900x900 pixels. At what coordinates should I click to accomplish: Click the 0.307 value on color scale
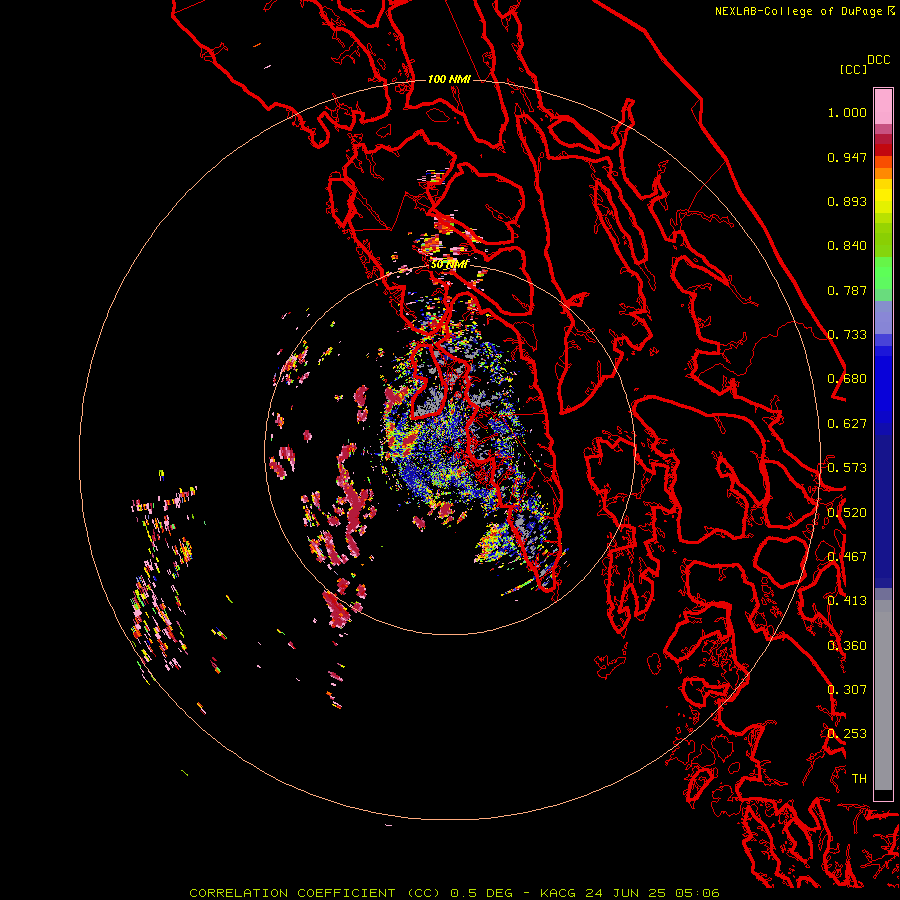(847, 690)
